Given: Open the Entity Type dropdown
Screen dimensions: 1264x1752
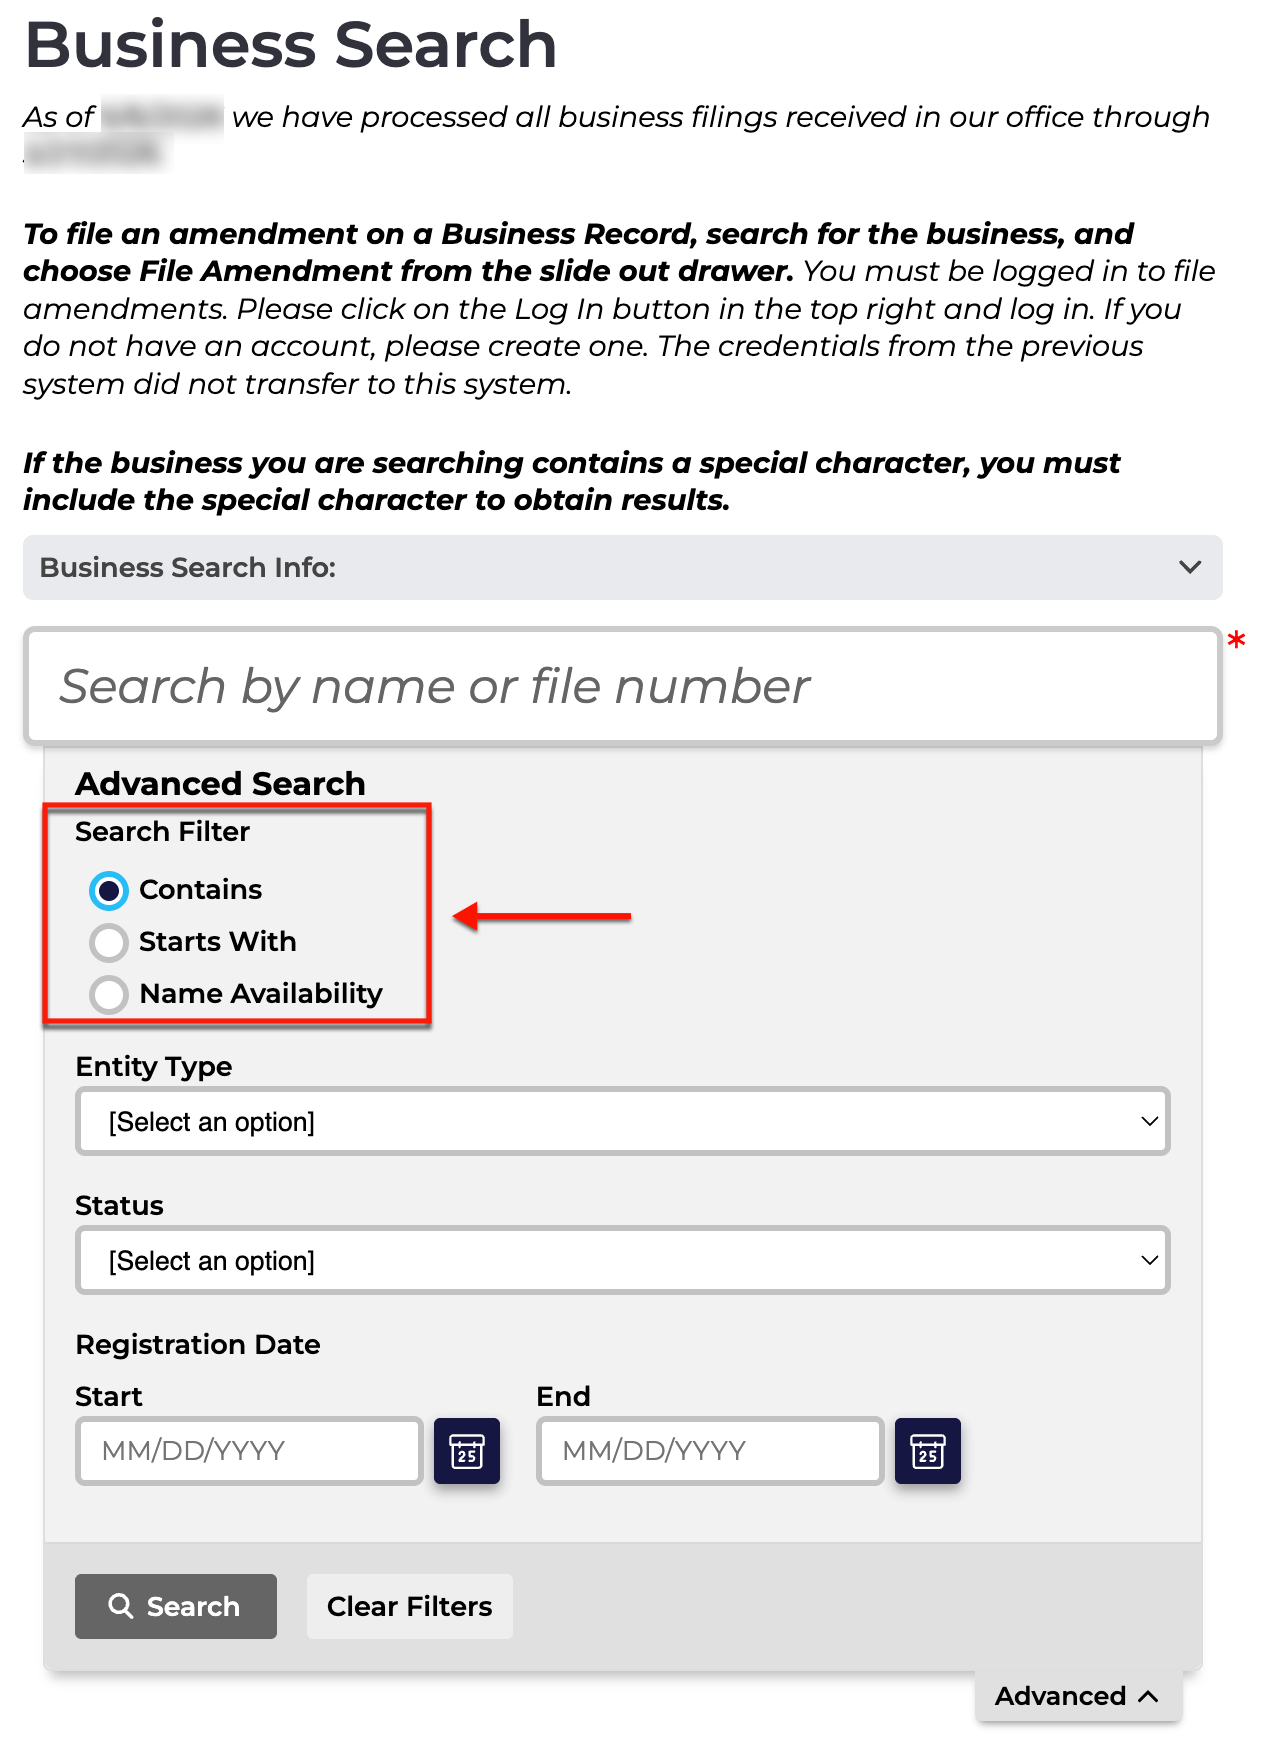Looking at the screenshot, I should [x=623, y=1121].
